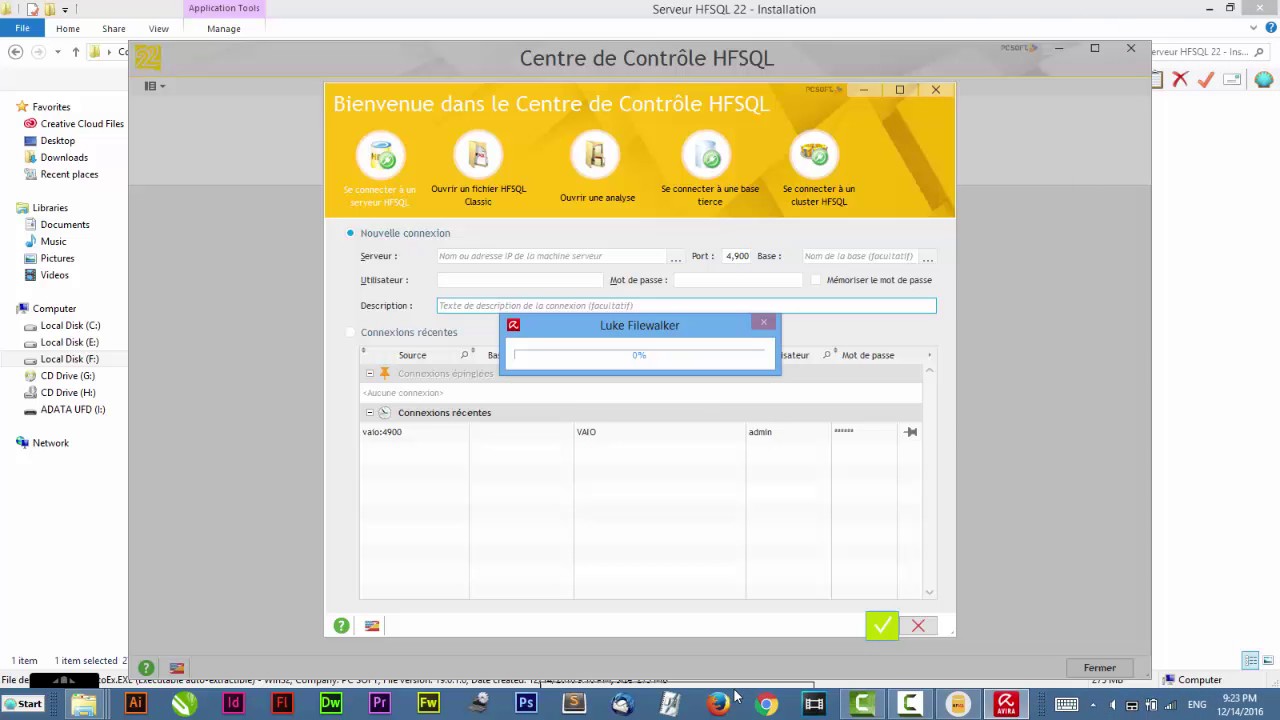Image resolution: width=1280 pixels, height=720 pixels.
Task: Enable 'Mémoriser le mot de passe' checkbox
Action: (x=816, y=280)
